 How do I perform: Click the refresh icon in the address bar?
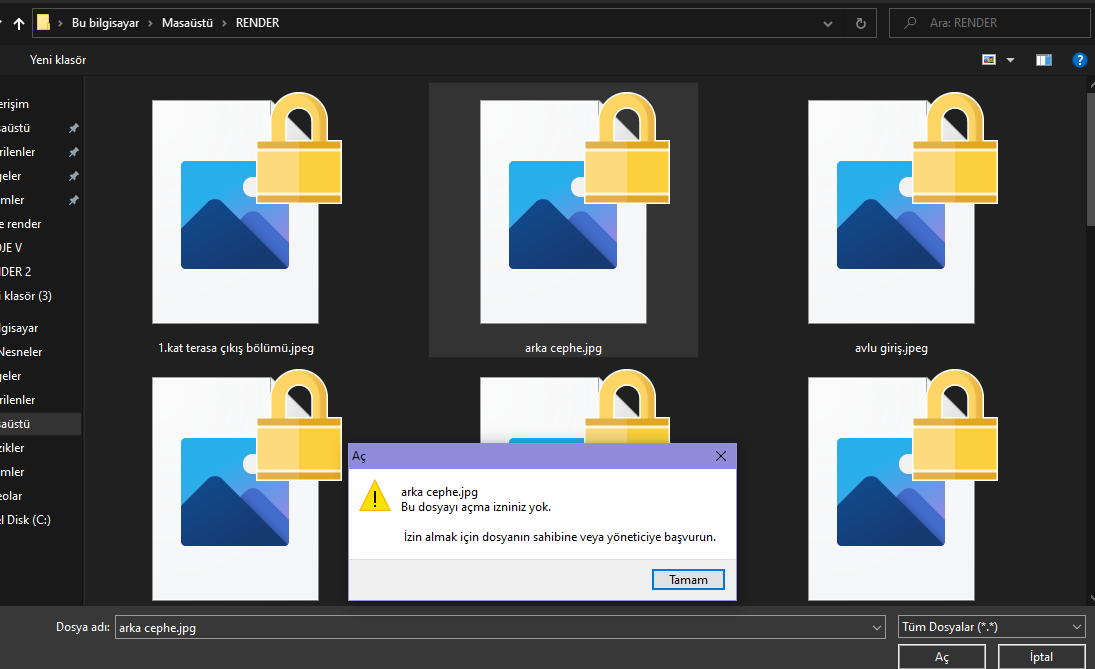(x=861, y=22)
